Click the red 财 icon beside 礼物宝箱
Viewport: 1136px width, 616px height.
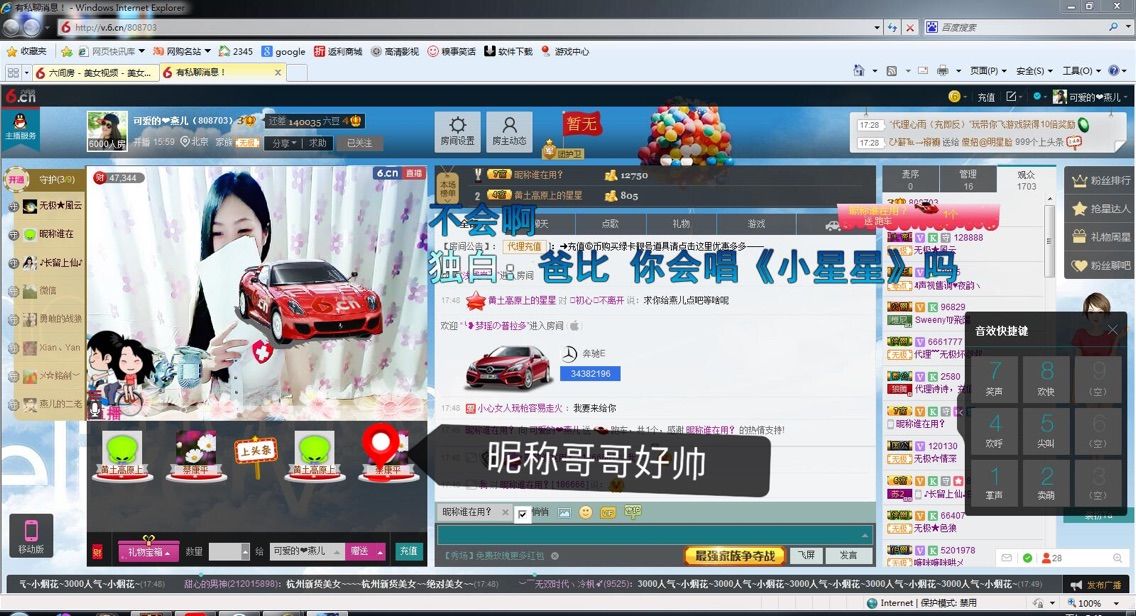coord(97,552)
